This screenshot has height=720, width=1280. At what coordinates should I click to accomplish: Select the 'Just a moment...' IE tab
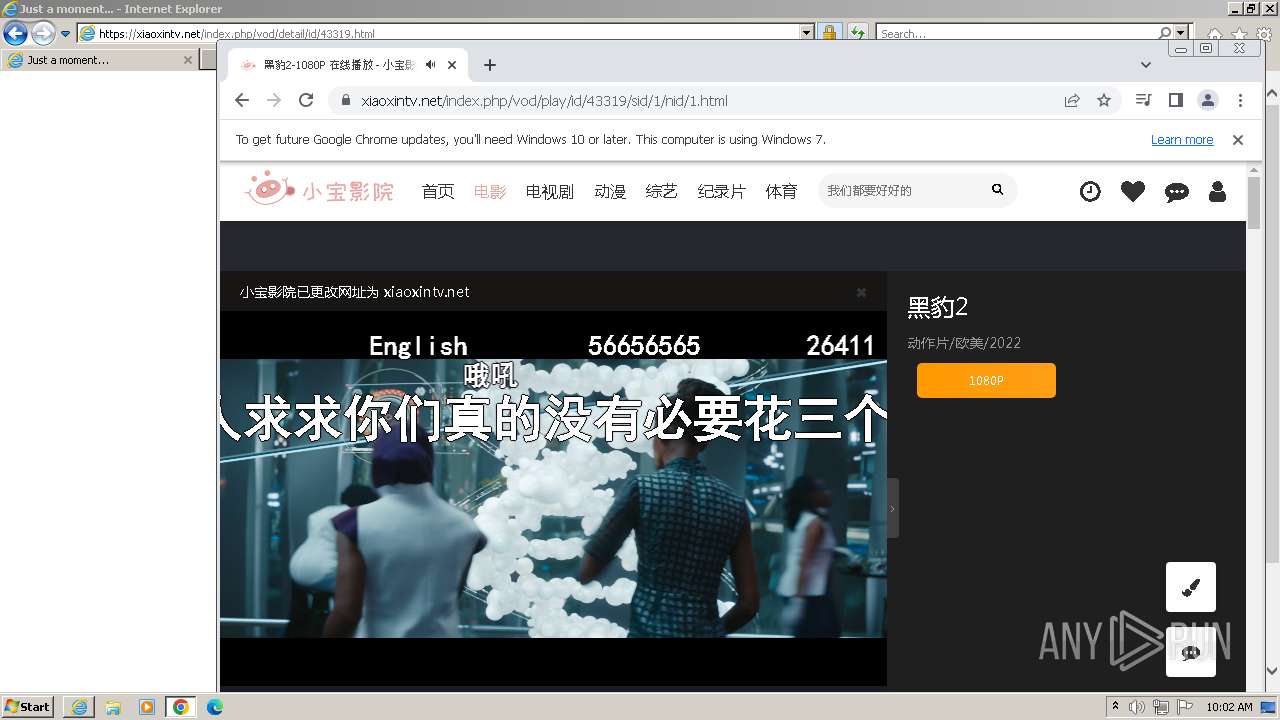(x=98, y=60)
